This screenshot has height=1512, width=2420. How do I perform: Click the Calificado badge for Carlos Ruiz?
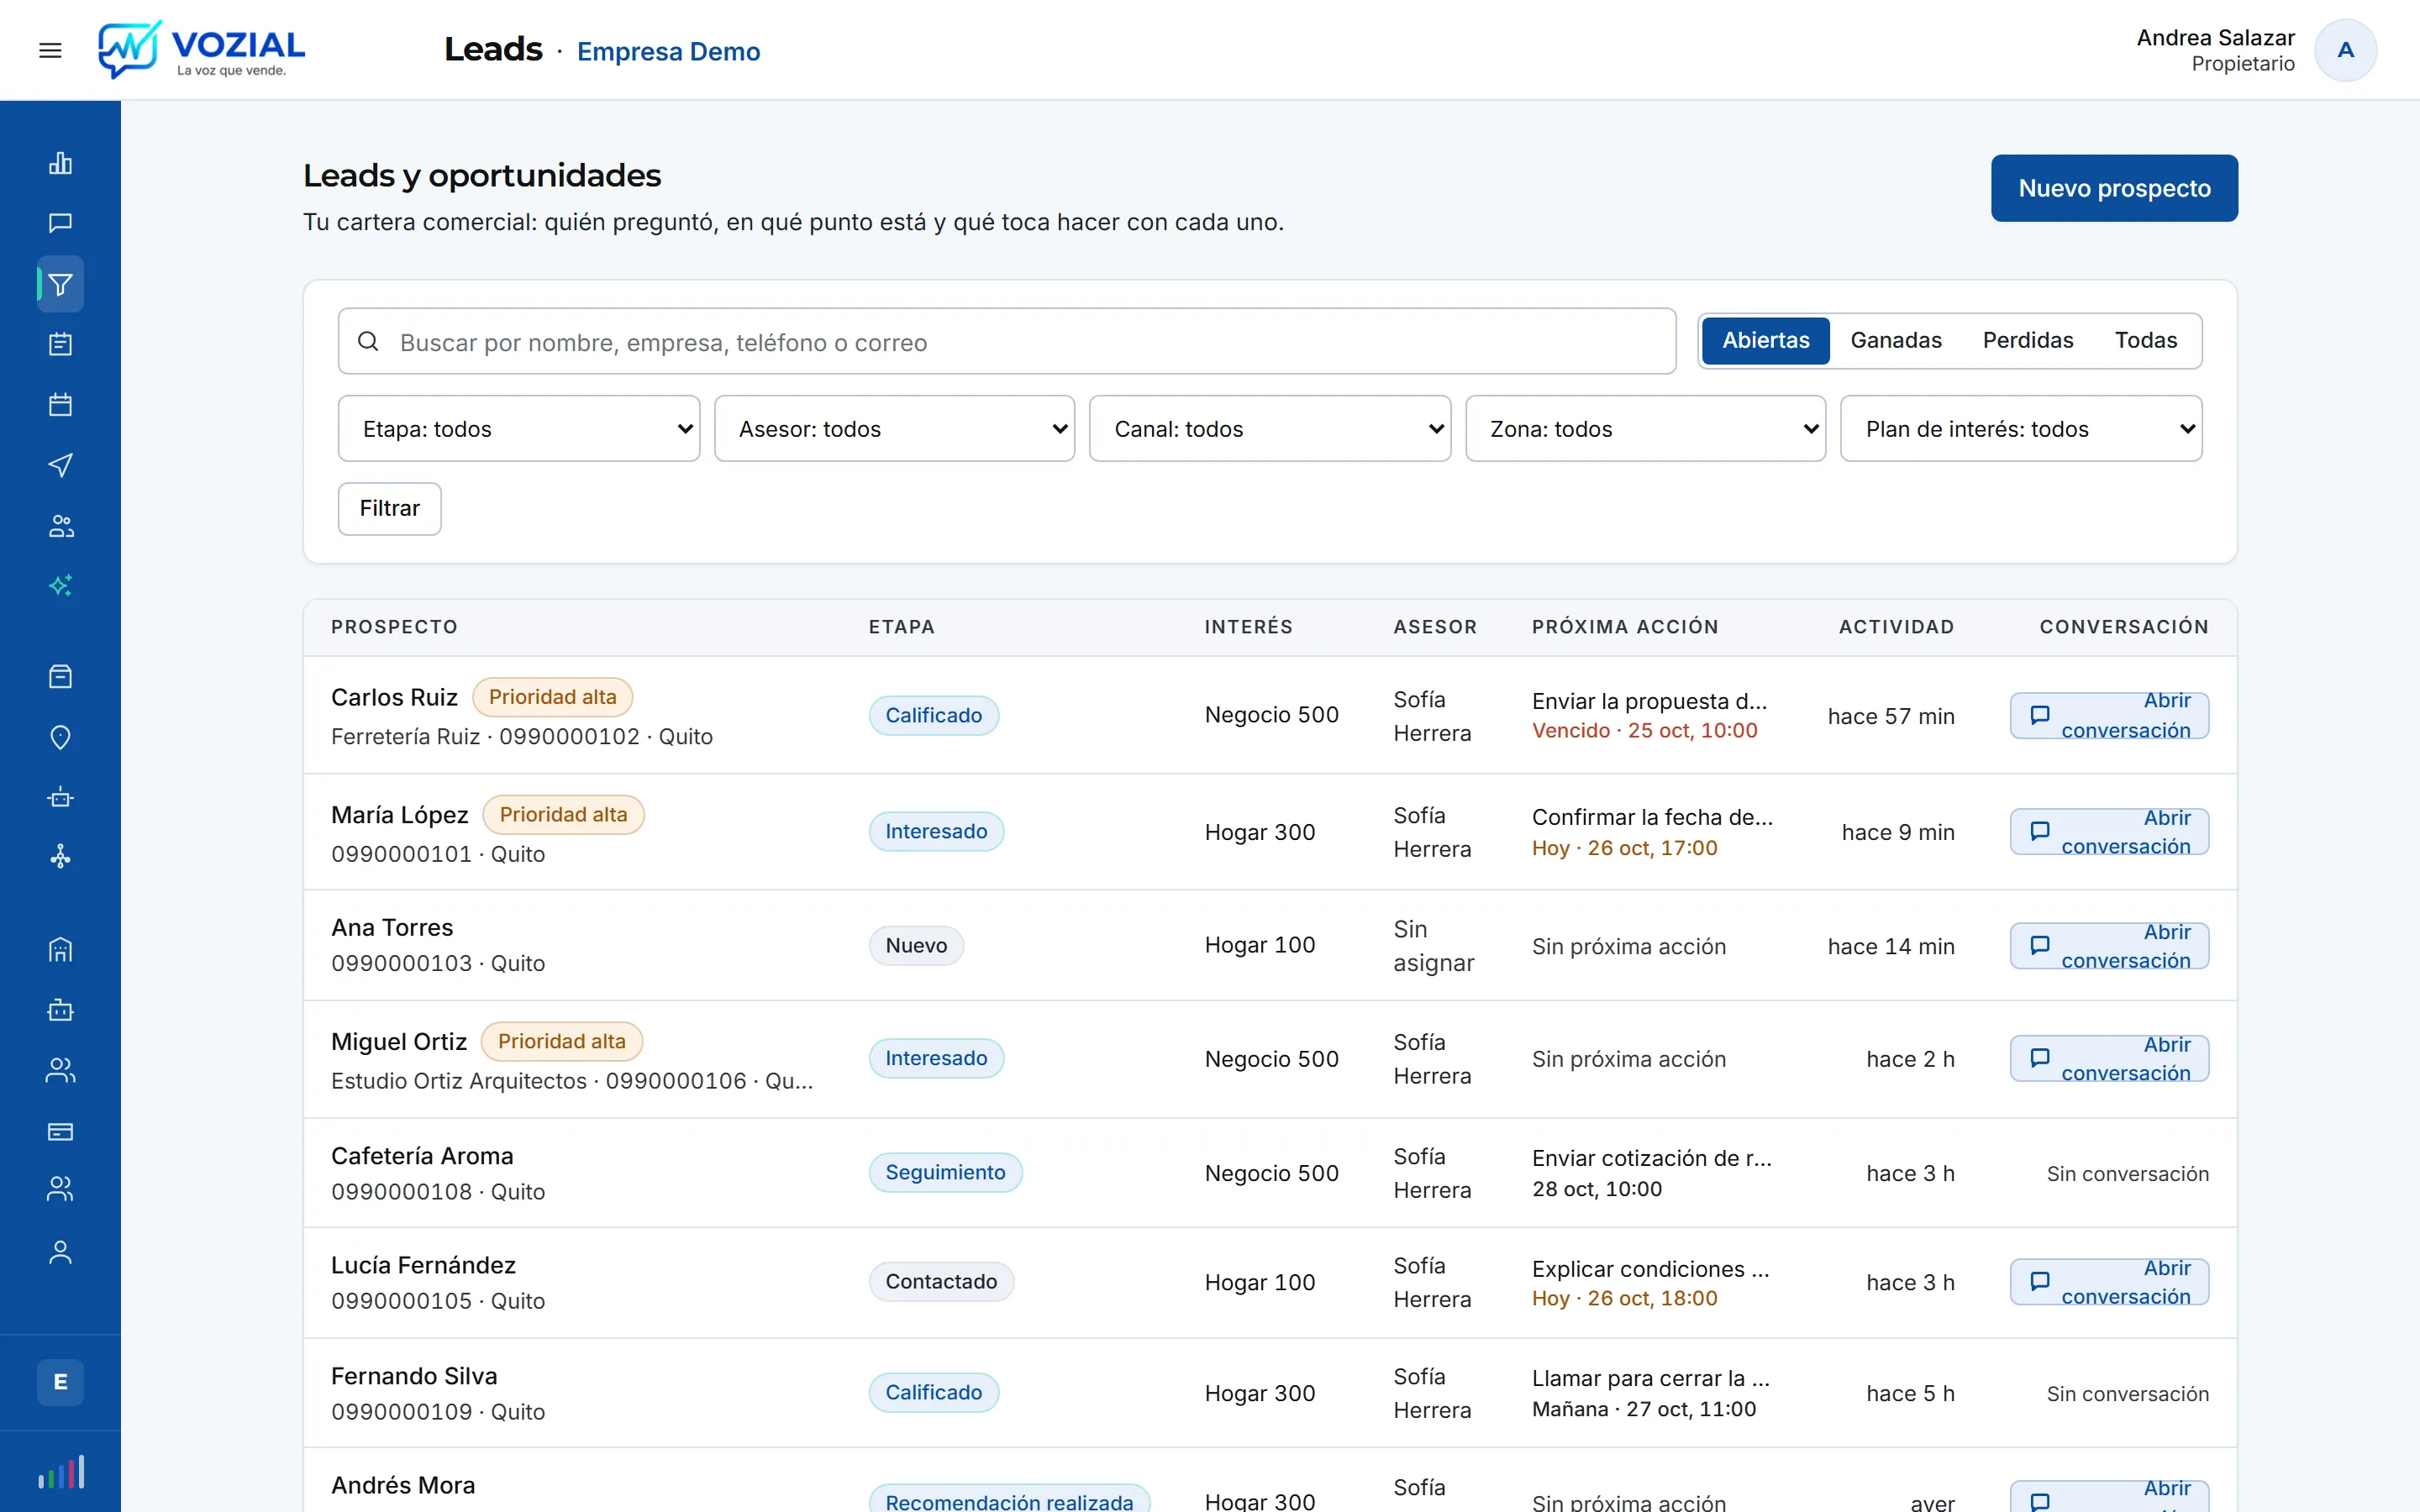(933, 715)
